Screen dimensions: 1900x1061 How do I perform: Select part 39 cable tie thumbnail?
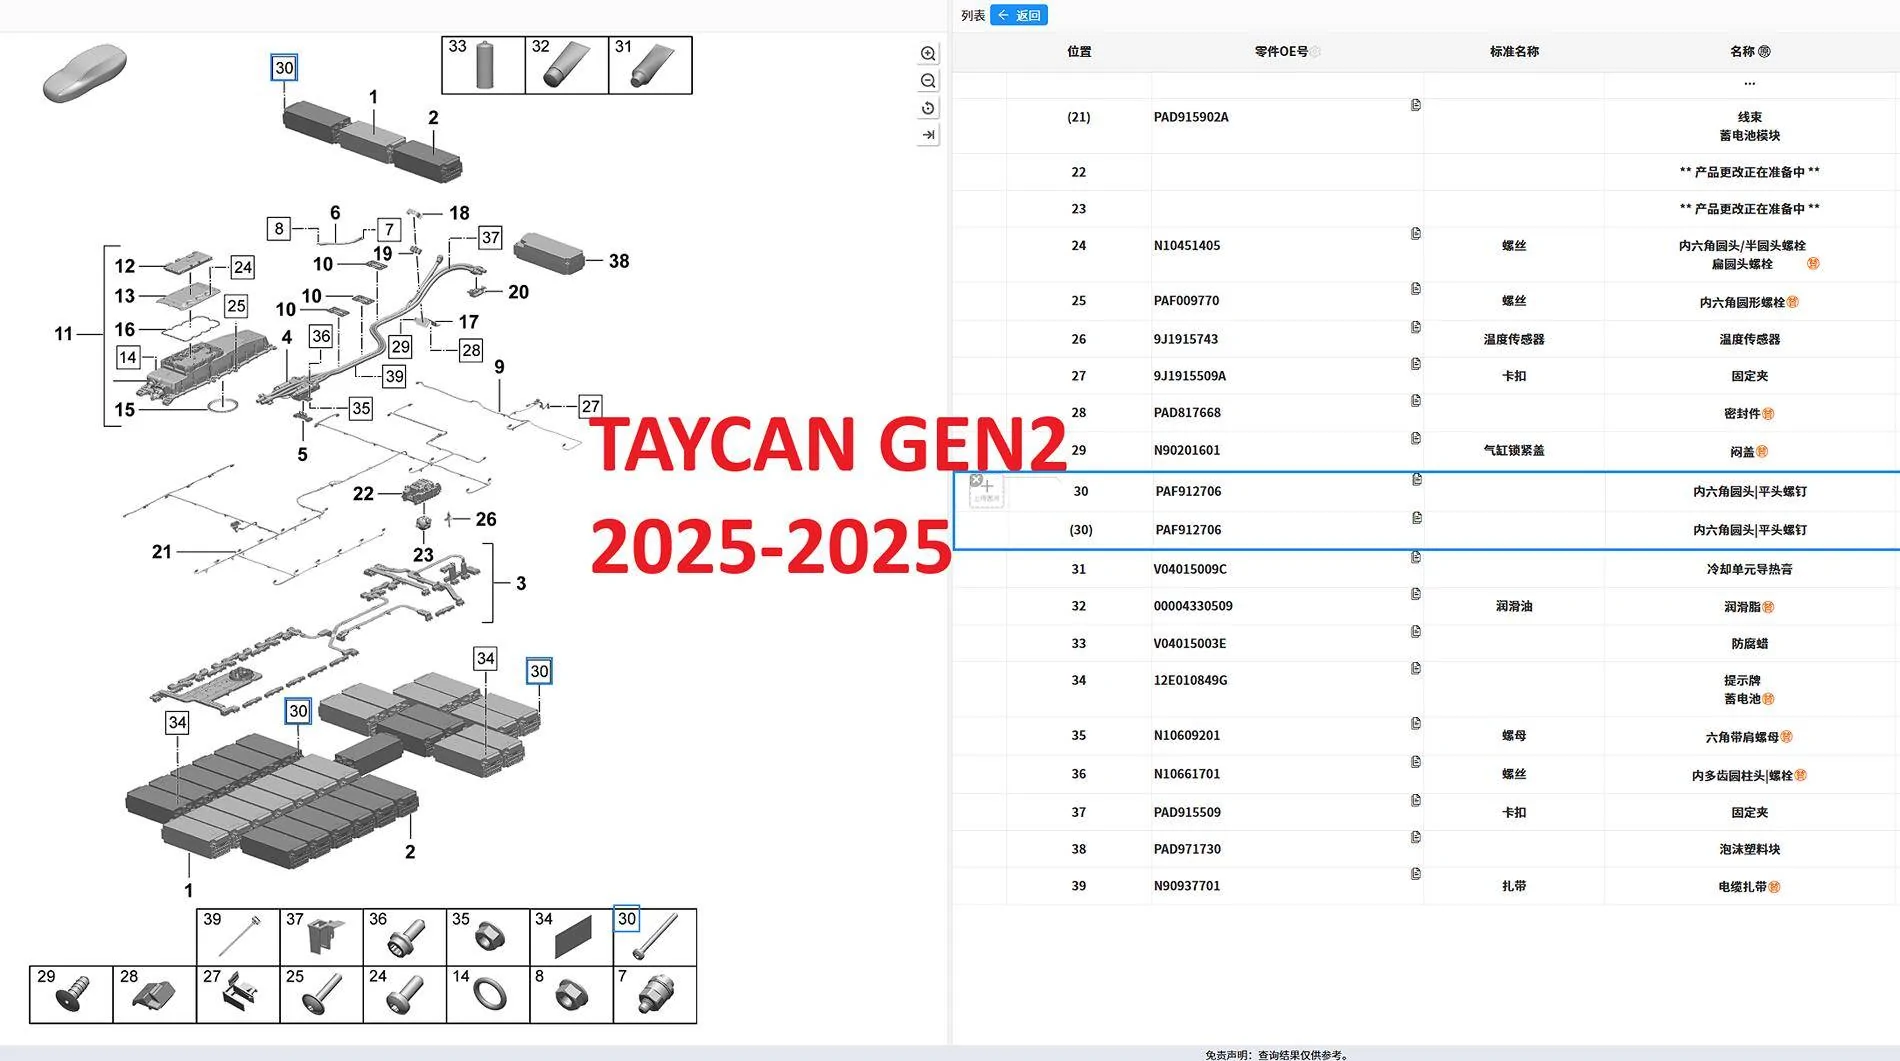pyautogui.click(x=238, y=937)
